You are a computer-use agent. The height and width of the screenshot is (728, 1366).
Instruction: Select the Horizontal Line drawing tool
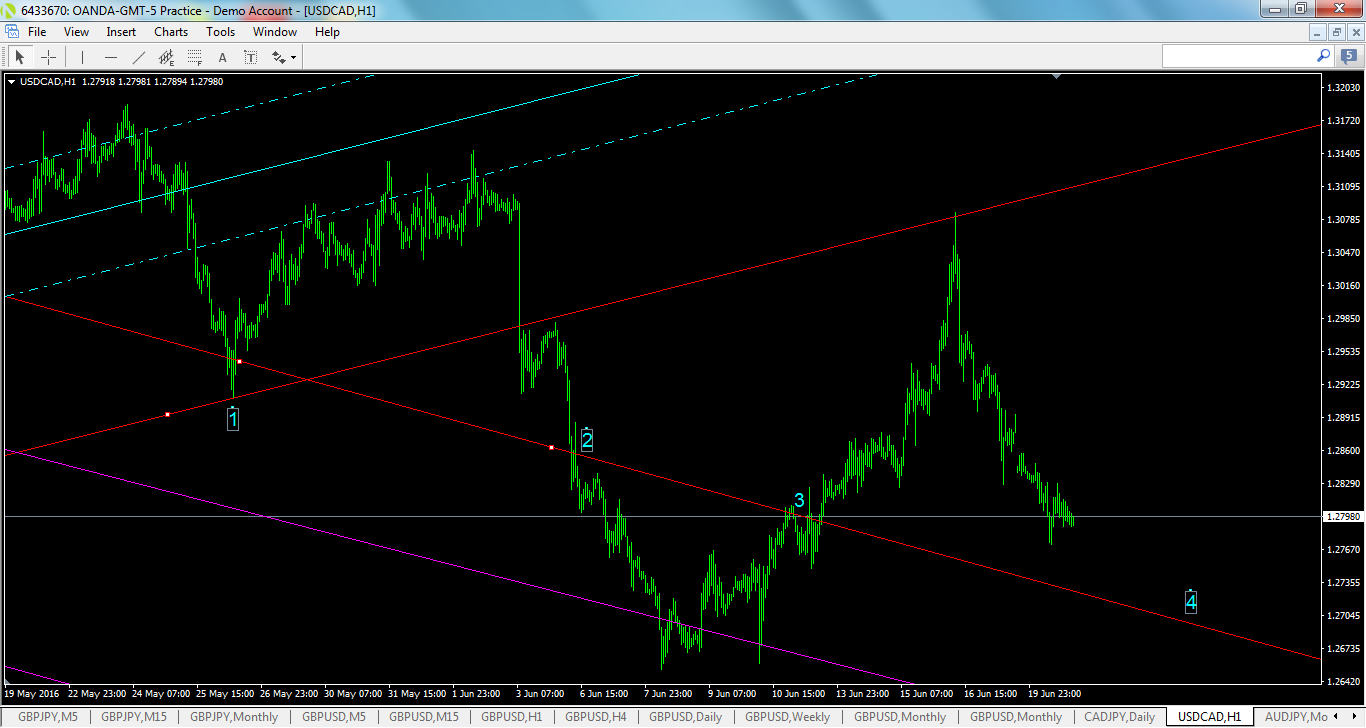click(x=110, y=57)
